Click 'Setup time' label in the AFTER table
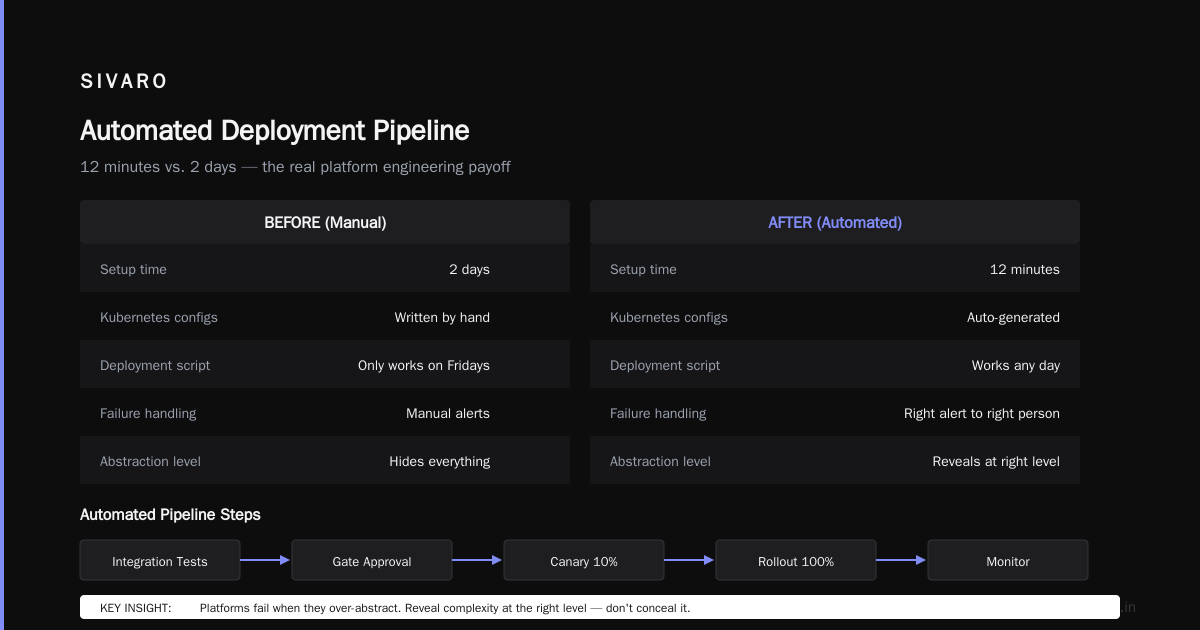Image resolution: width=1200 pixels, height=630 pixels. point(643,269)
